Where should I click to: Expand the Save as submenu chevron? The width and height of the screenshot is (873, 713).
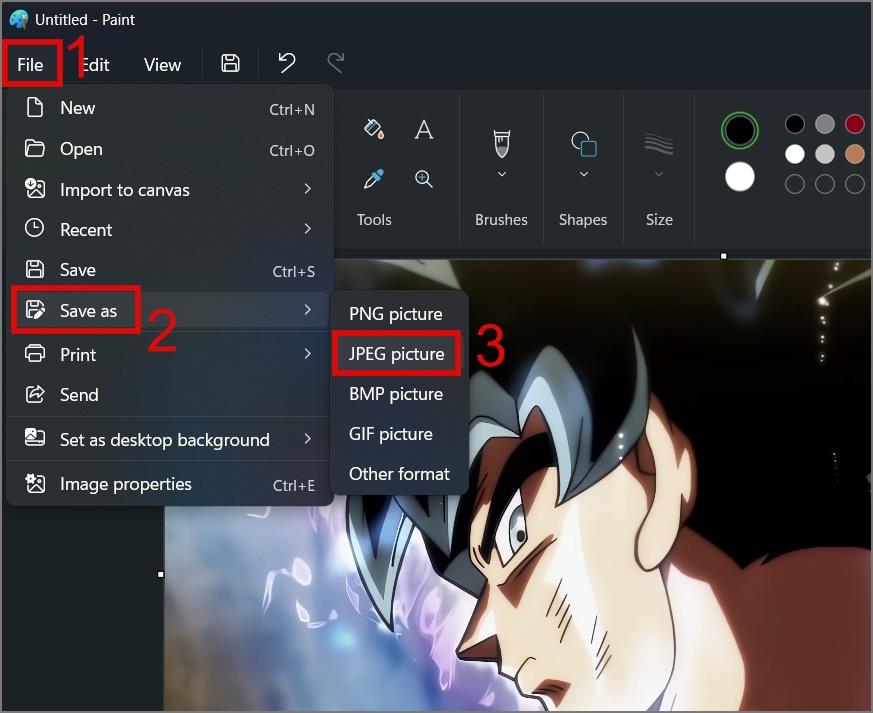[x=308, y=309]
